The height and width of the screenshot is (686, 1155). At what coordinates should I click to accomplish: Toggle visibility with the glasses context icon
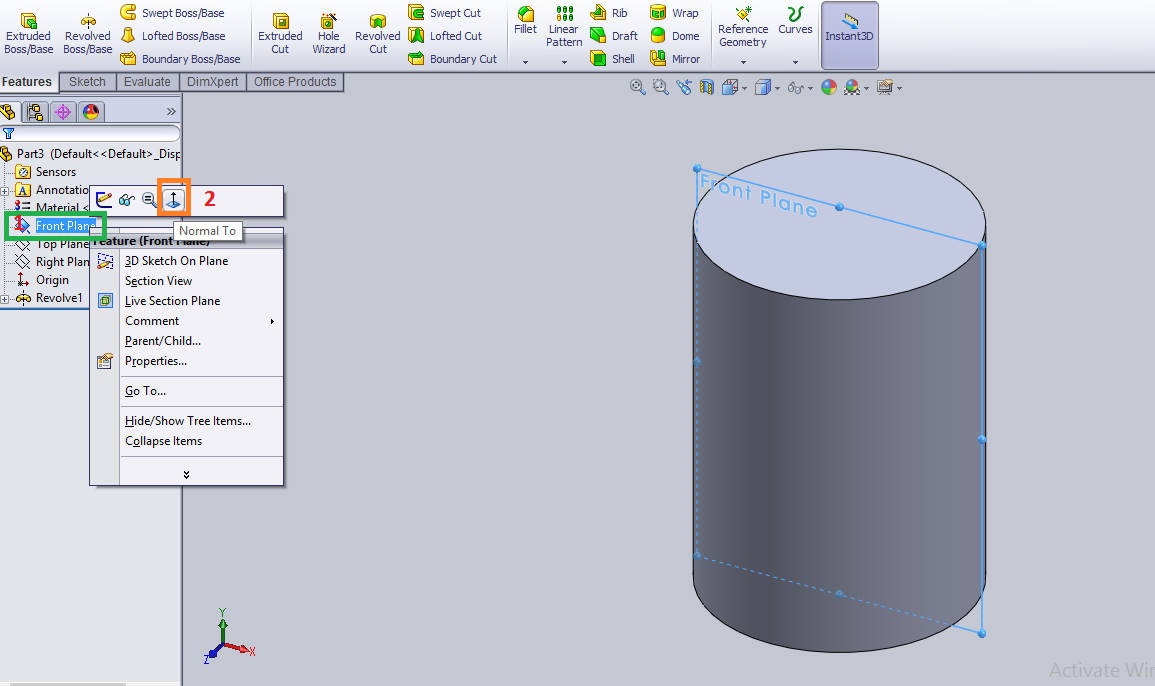(126, 198)
